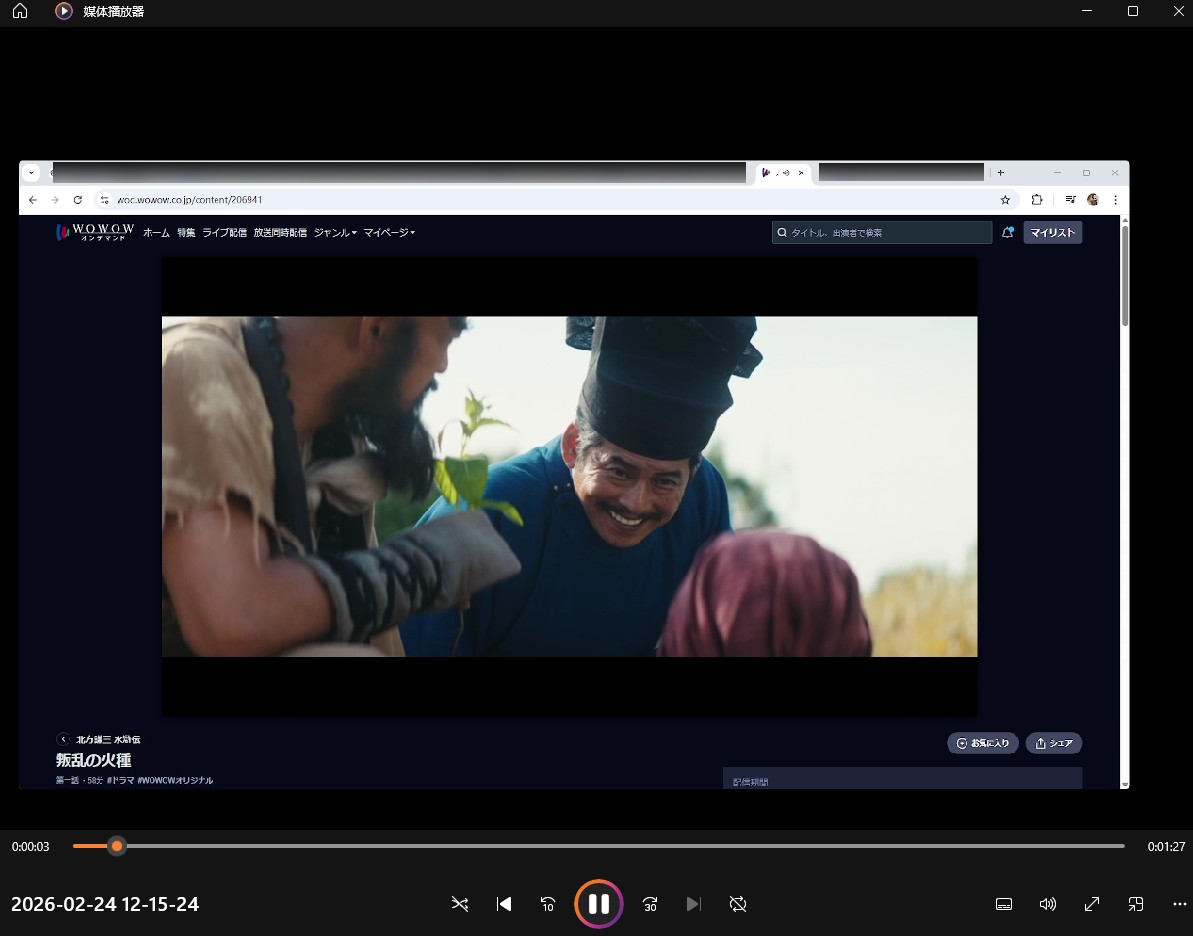Screen dimensions: 1193x936
Task: Switch to mini player view
Action: click(1136, 904)
